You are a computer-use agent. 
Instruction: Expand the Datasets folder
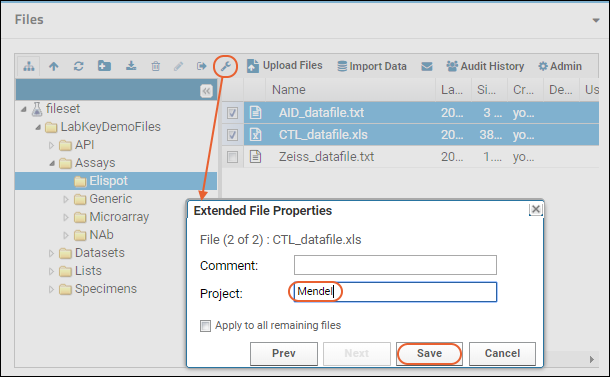(x=51, y=253)
